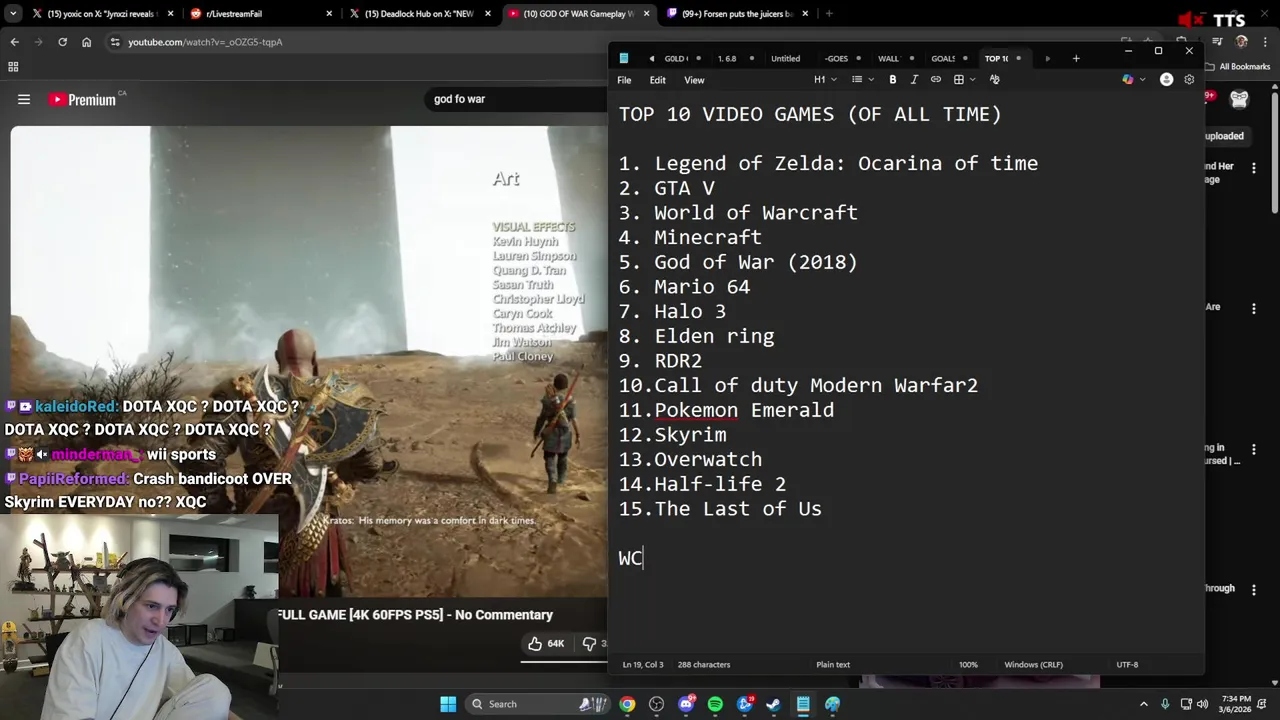
Task: Open browser tab search dropdown
Action: pos(12,14)
